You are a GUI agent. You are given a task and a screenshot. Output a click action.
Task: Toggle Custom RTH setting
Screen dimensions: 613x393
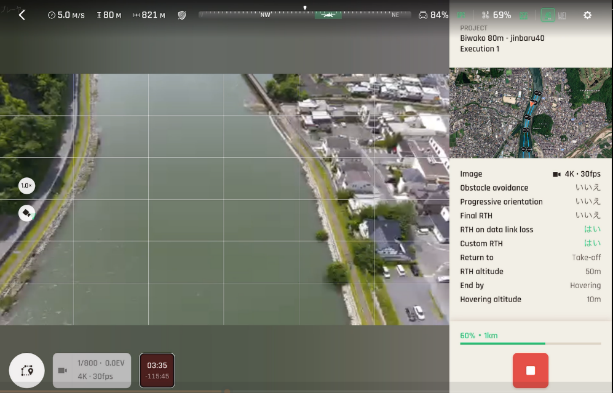click(x=531, y=243)
